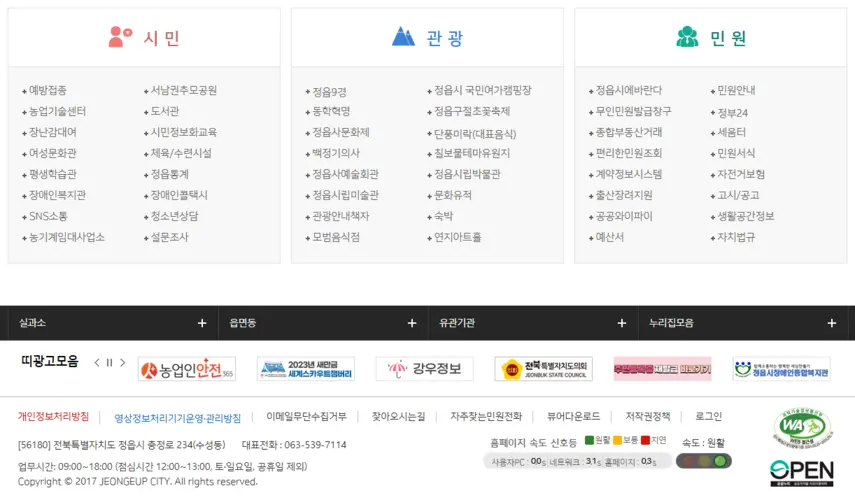This screenshot has width=855, height=500.
Task: Open the 강우정보 umbrella banner
Action: (425, 369)
